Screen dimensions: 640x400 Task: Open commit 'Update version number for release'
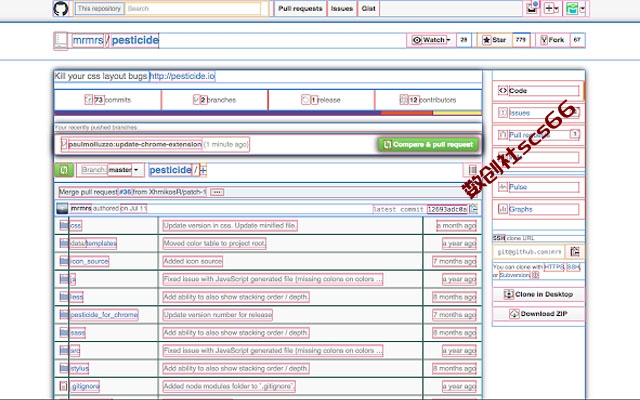tap(218, 315)
